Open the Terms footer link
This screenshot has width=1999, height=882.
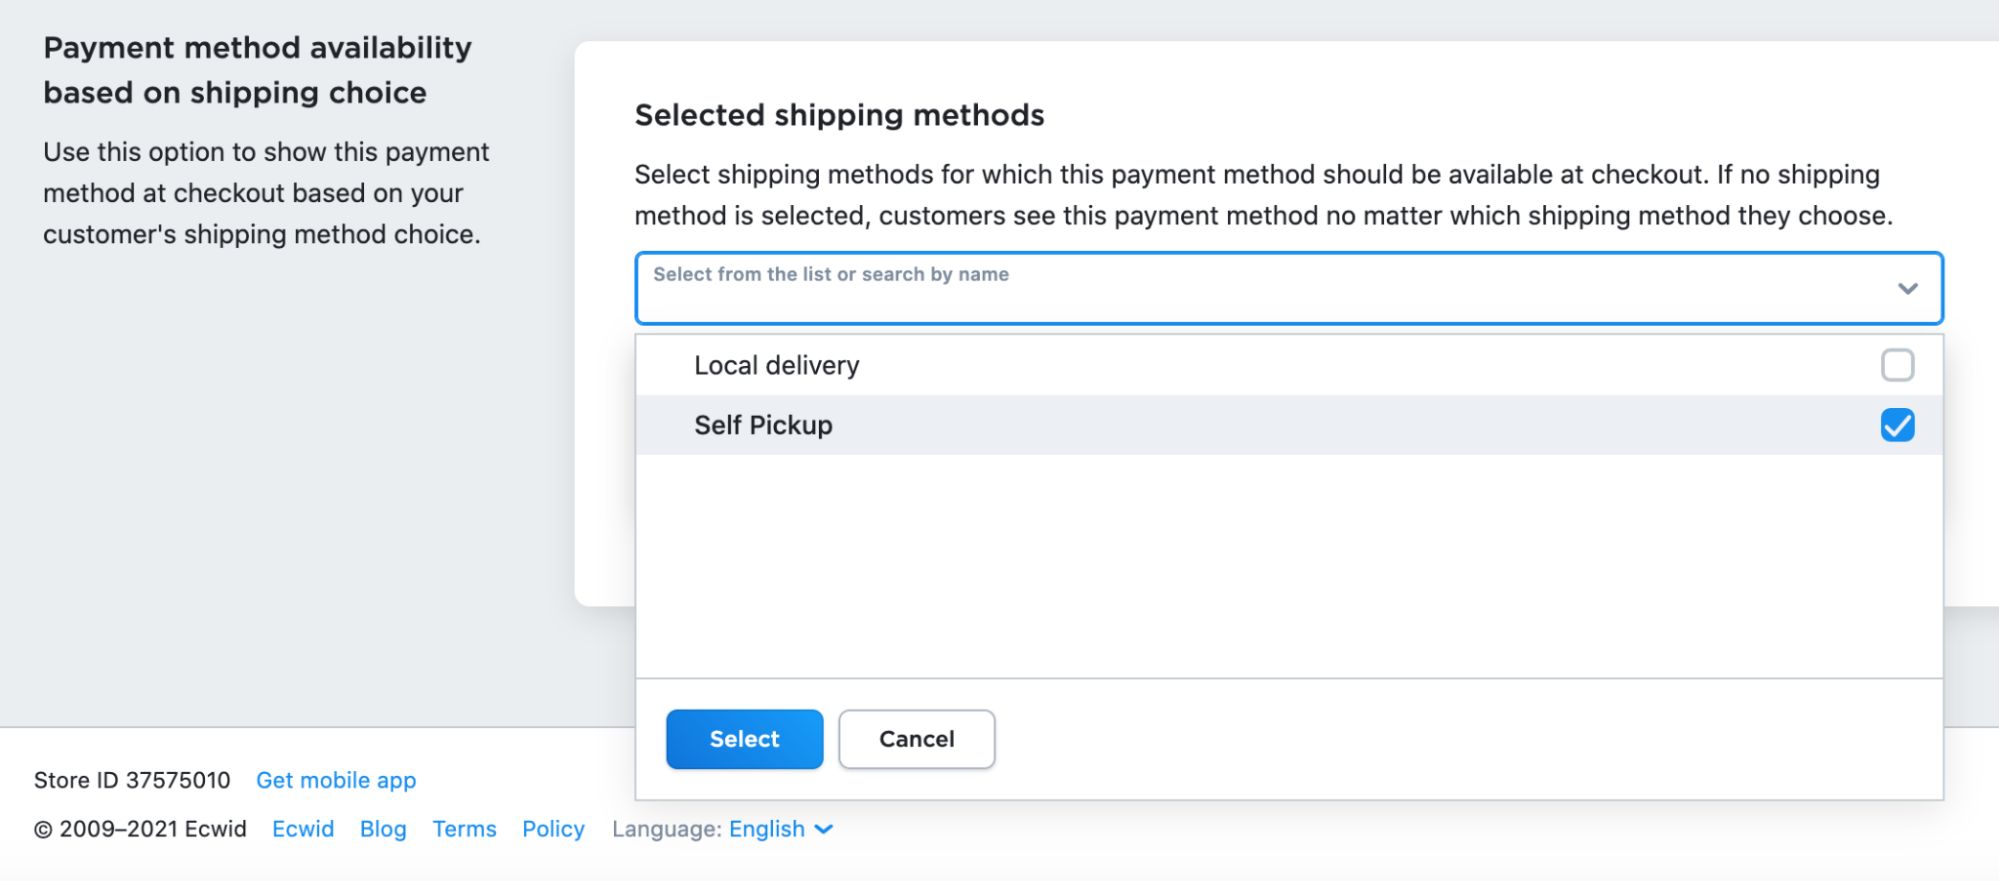click(464, 829)
